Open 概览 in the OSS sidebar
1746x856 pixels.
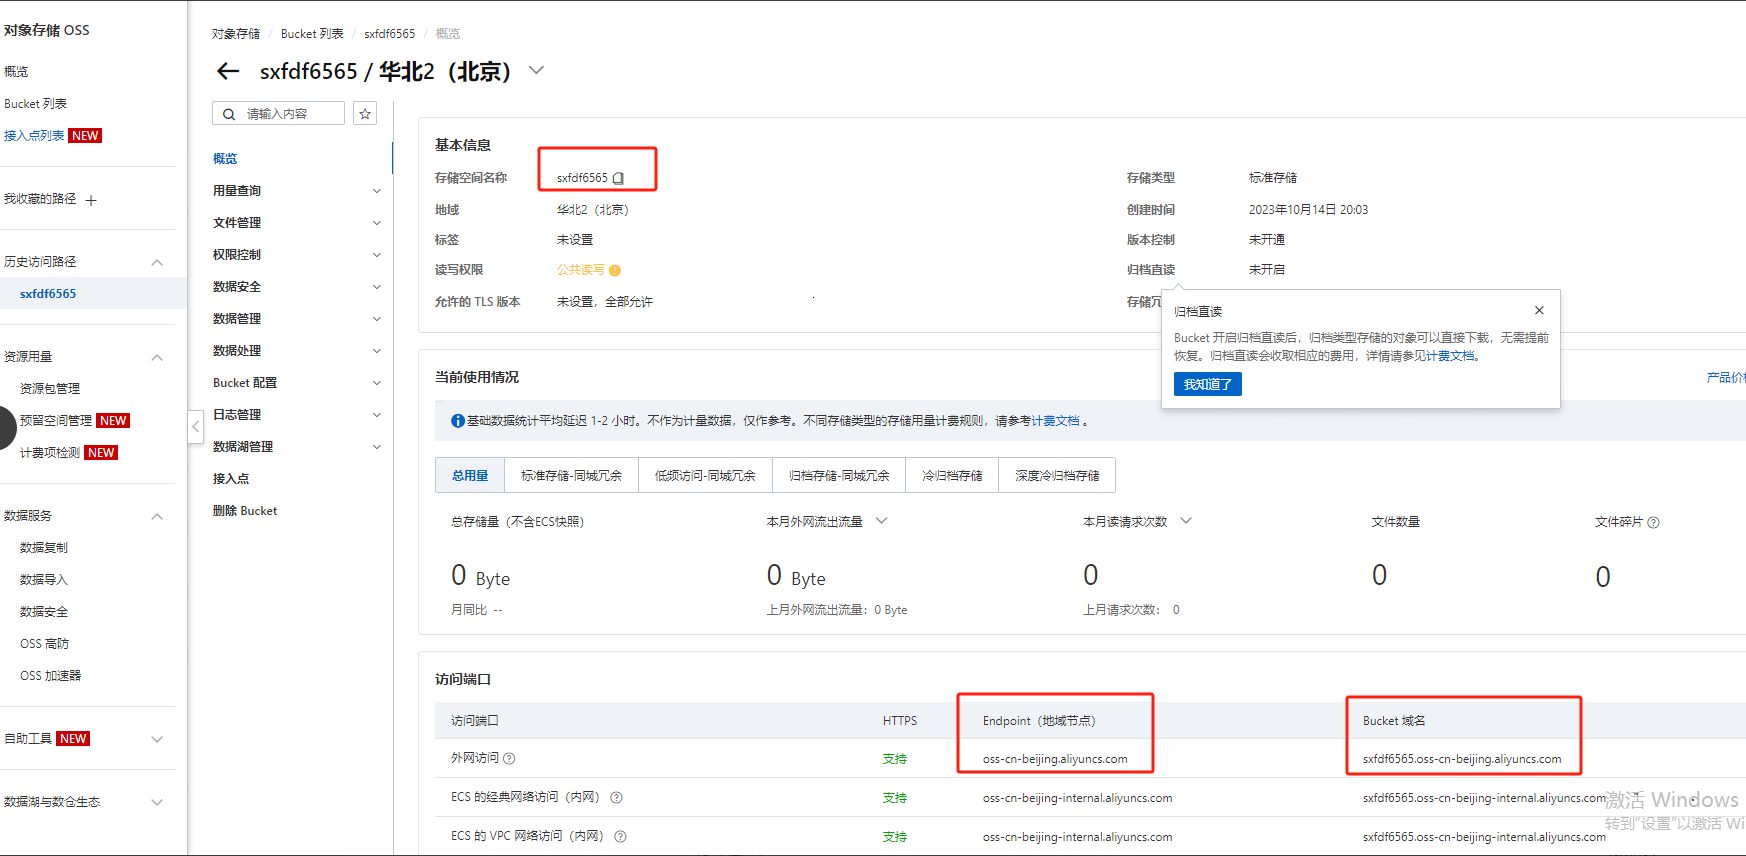pyautogui.click(x=16, y=72)
